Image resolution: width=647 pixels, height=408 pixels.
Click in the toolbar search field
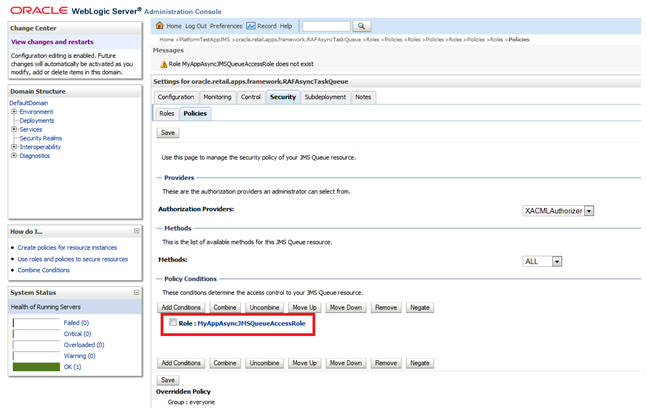pos(326,26)
